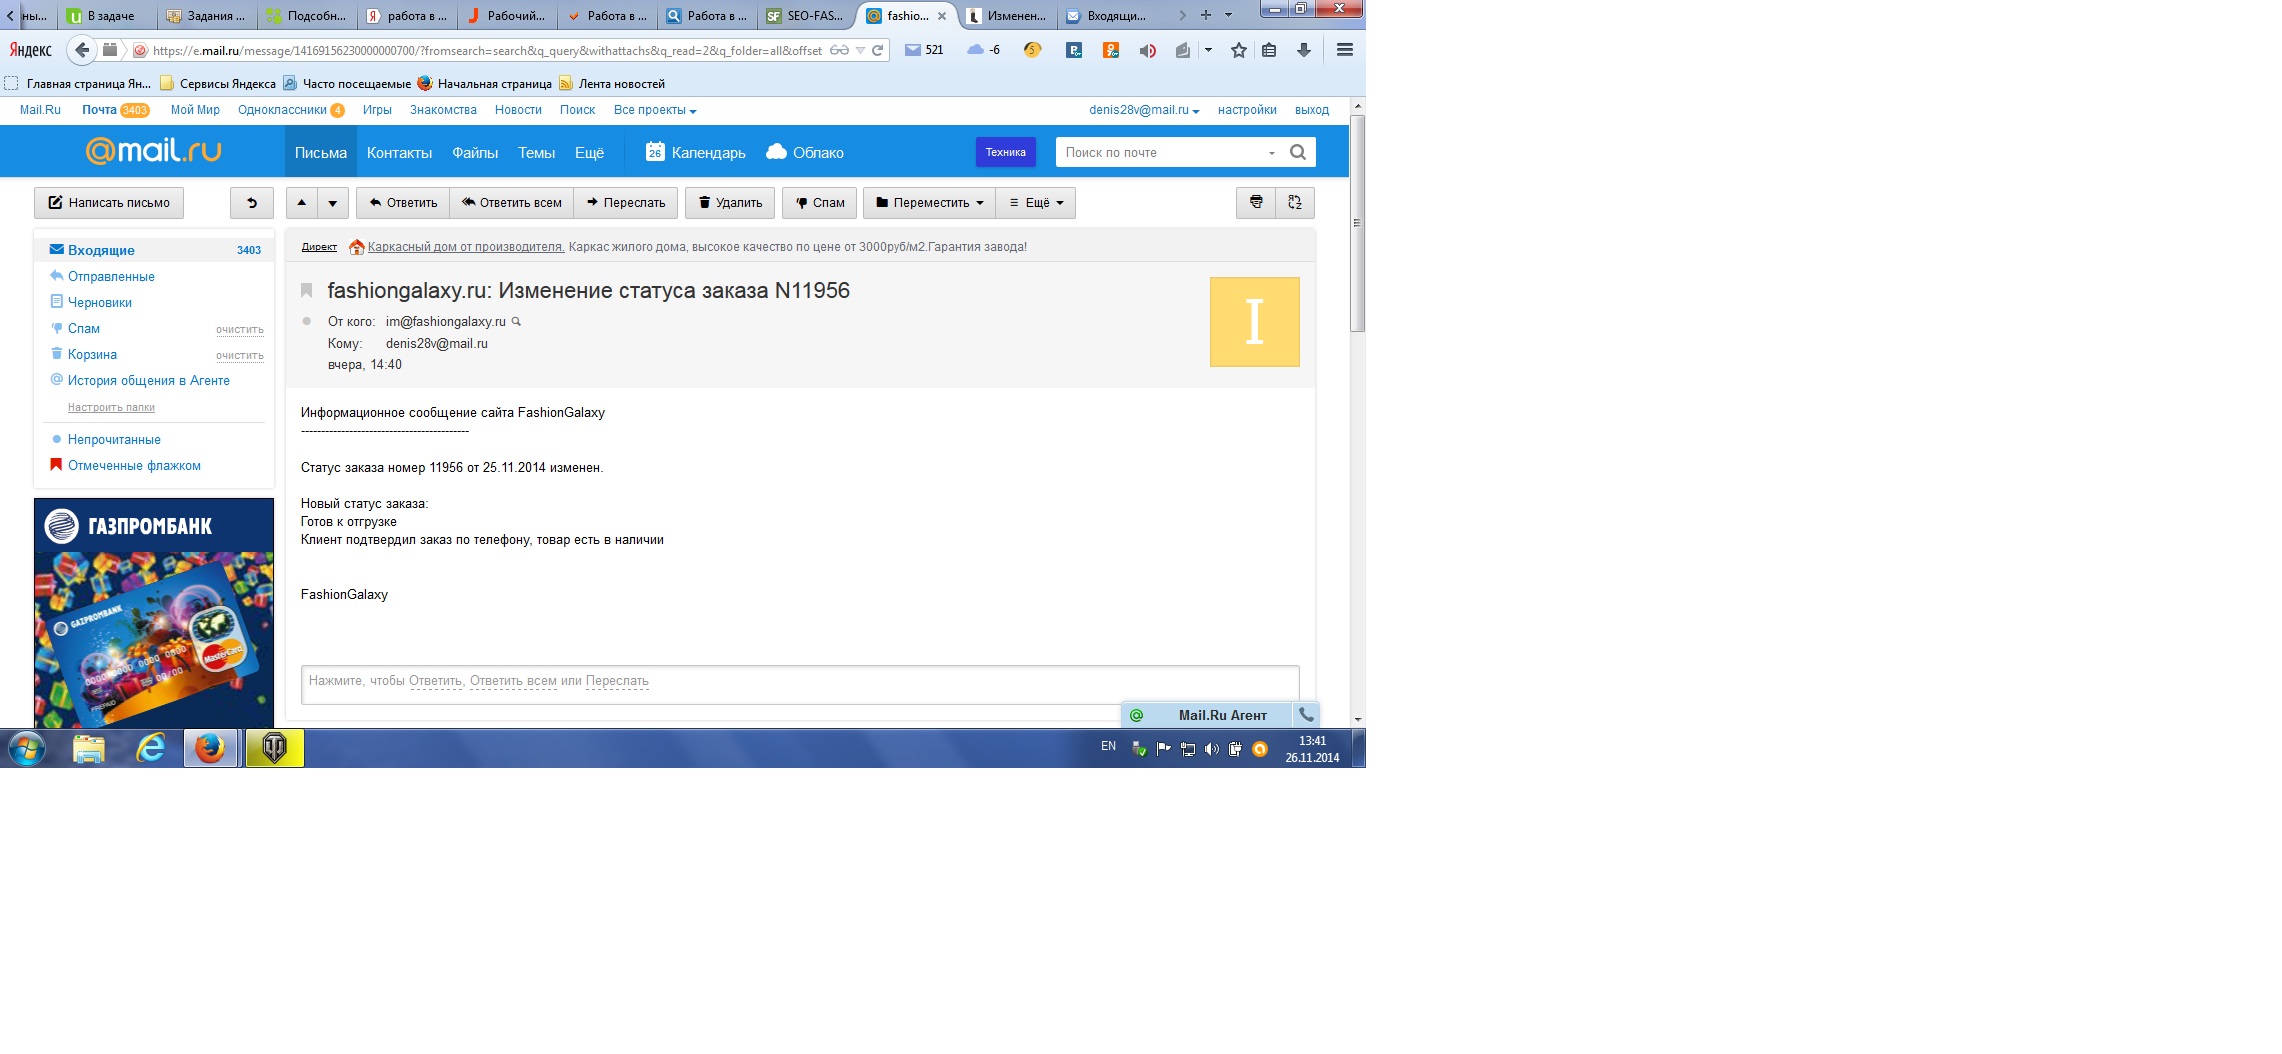Click the Windows Start button

pos(27,748)
